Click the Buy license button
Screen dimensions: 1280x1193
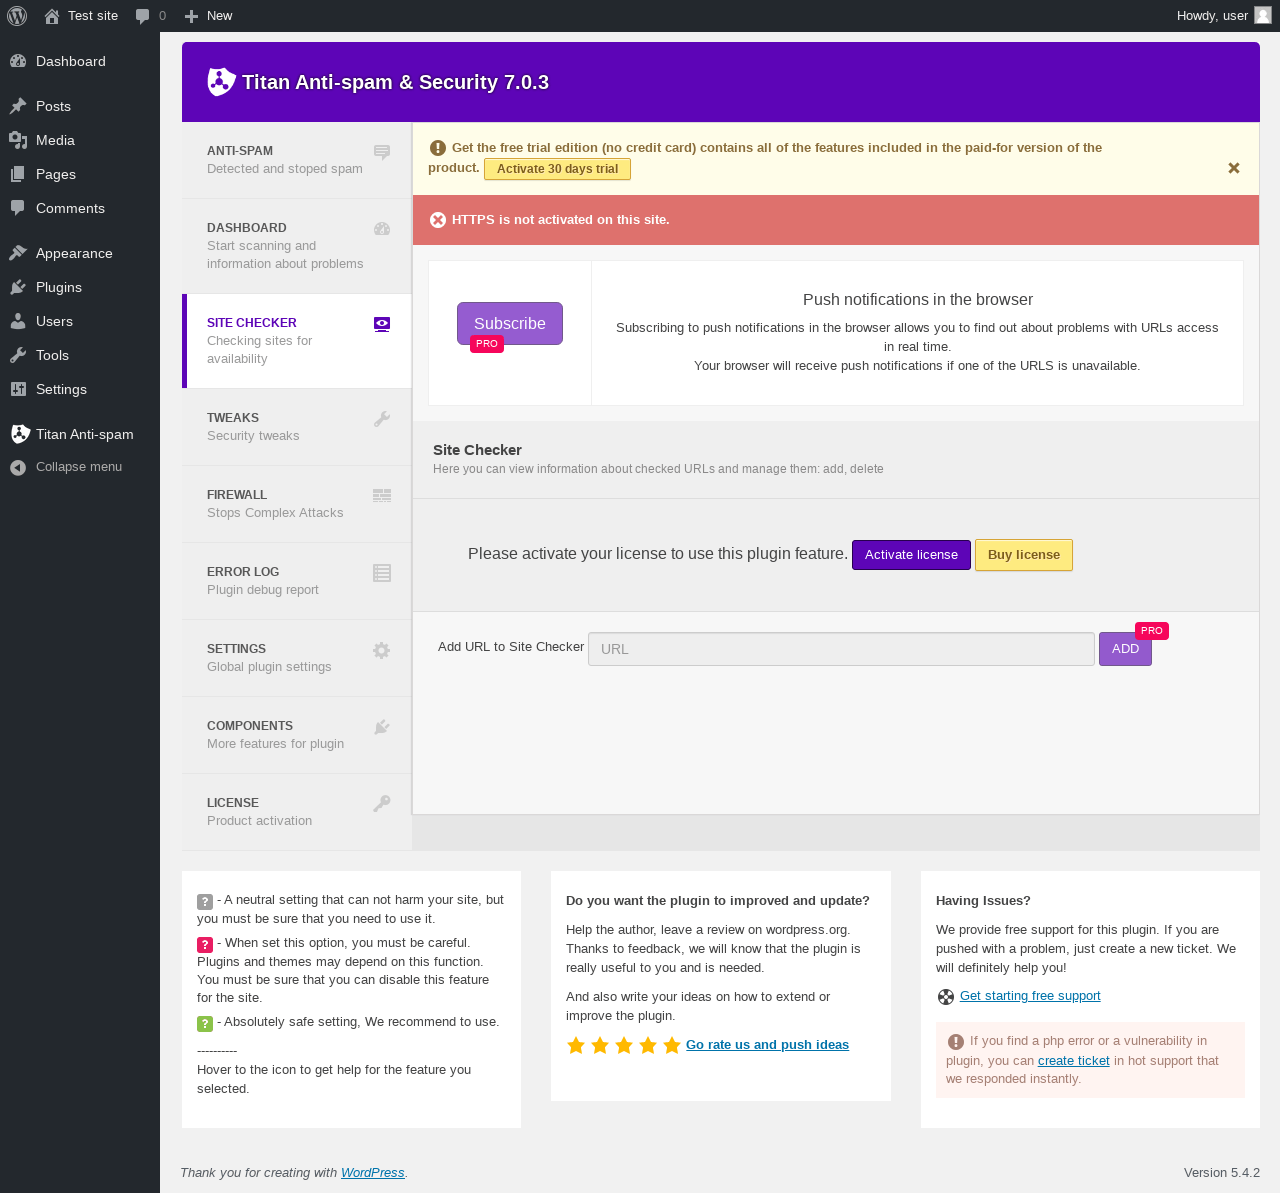click(x=1024, y=555)
